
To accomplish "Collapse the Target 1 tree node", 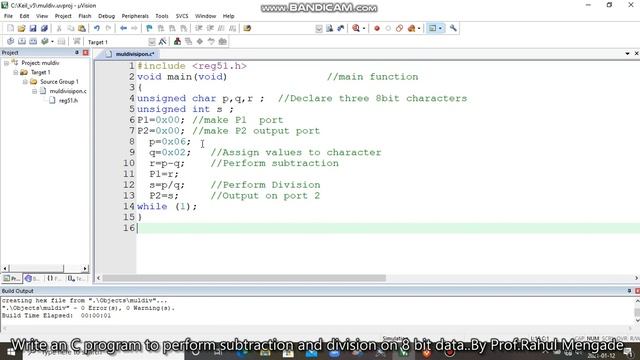I will pyautogui.click(x=16, y=73).
